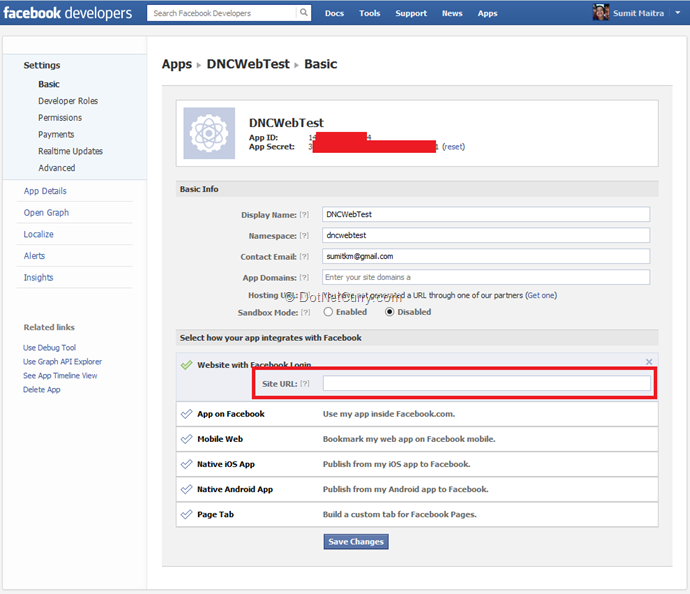
Task: Click the Contact Email input field
Action: click(486, 256)
